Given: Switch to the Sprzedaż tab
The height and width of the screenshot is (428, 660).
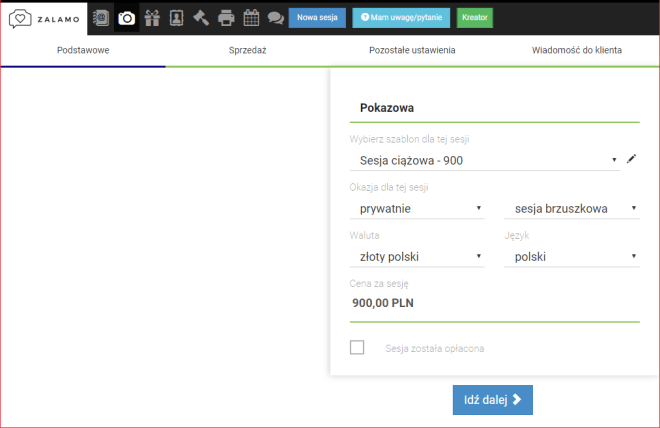Looking at the screenshot, I should [x=247, y=49].
